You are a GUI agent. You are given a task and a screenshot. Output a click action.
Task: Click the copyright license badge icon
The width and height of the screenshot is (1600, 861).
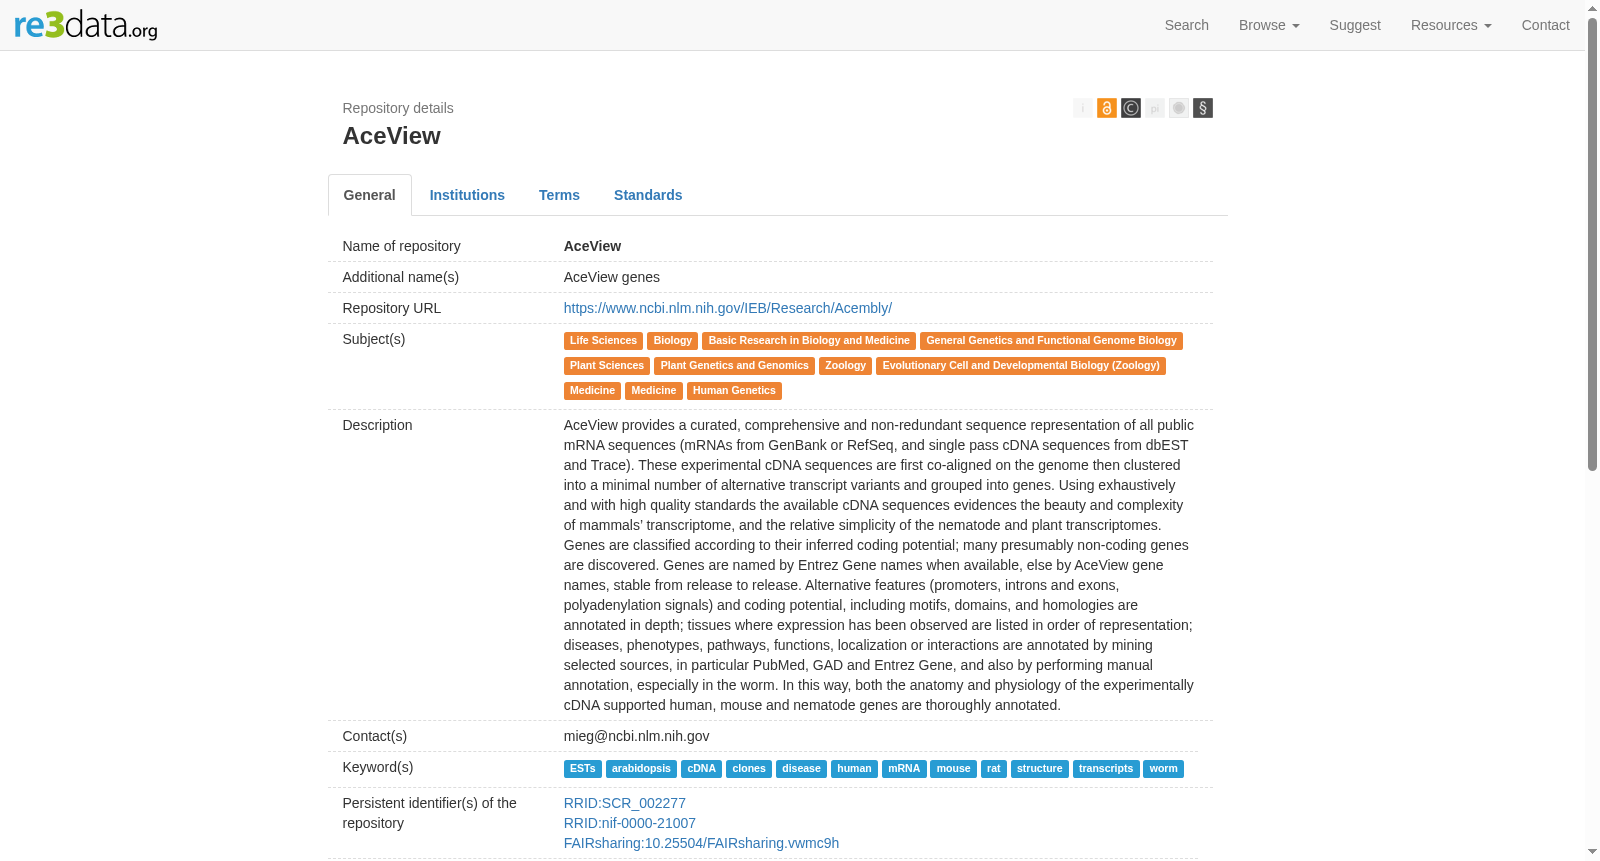[1131, 108]
